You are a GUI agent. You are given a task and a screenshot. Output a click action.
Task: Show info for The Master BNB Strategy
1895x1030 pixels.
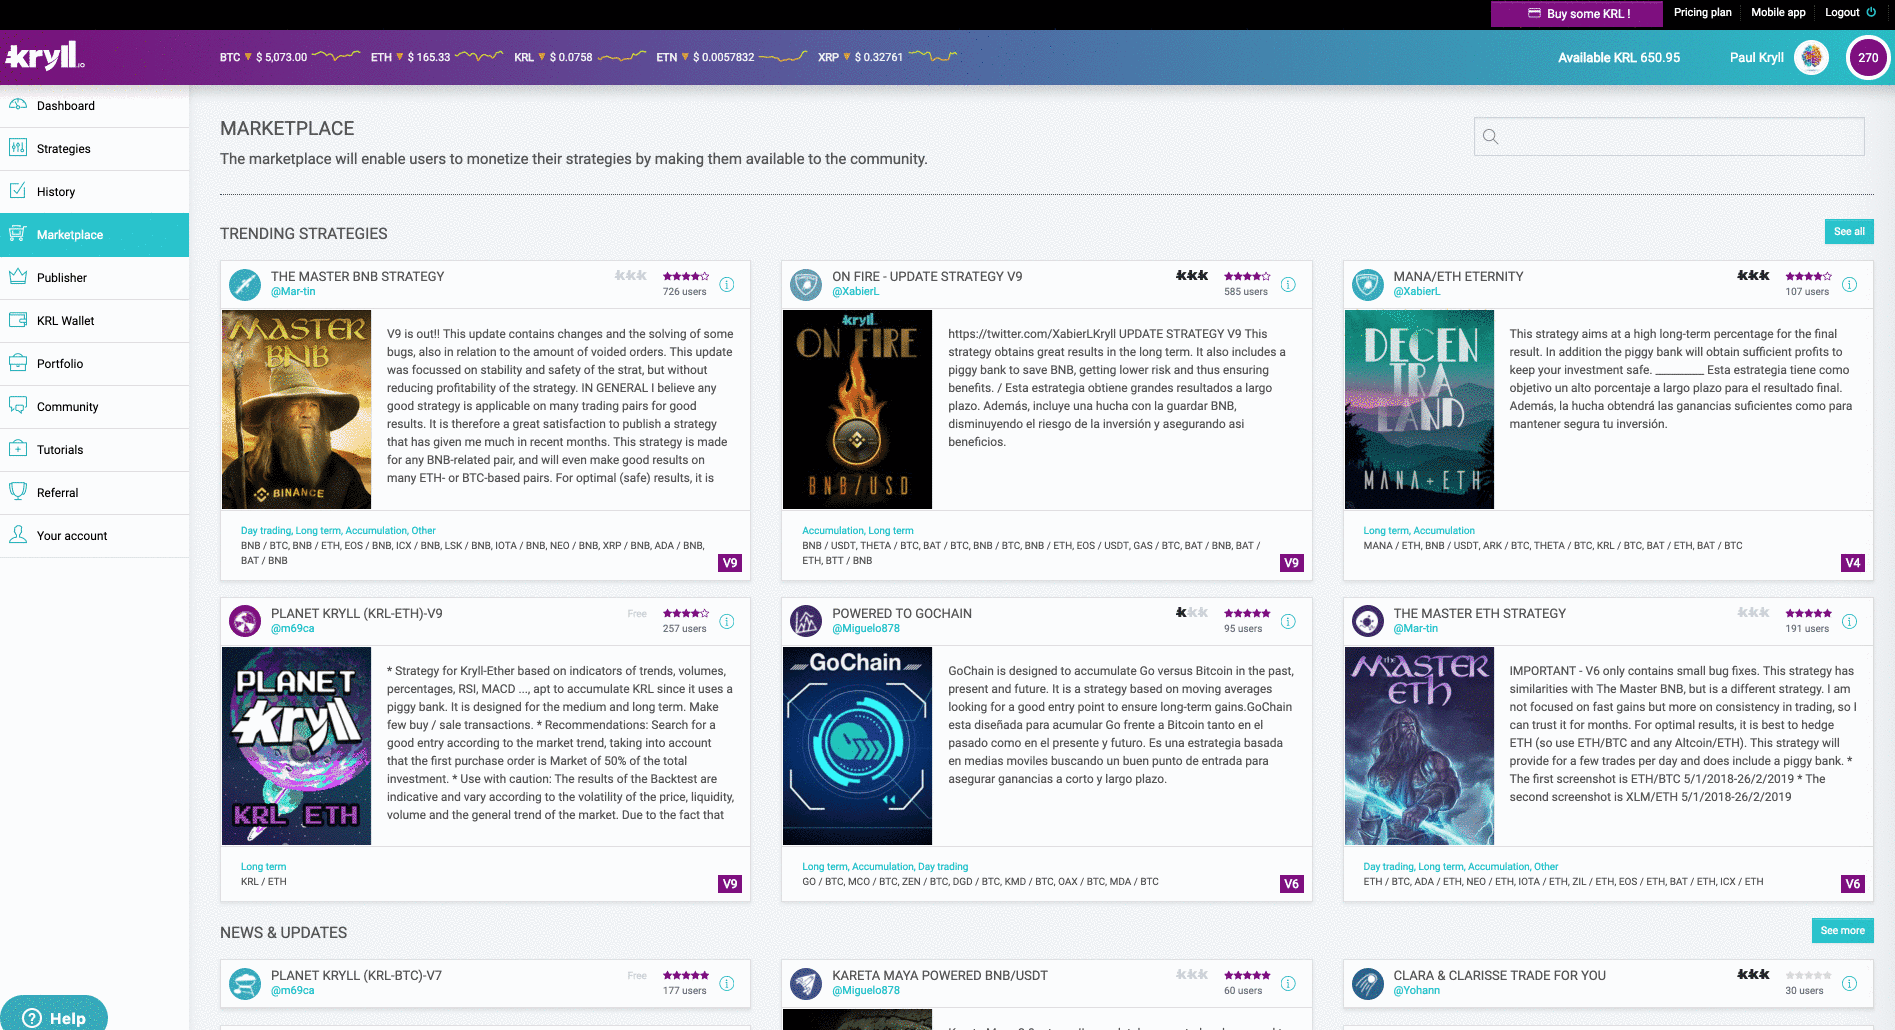(x=727, y=284)
